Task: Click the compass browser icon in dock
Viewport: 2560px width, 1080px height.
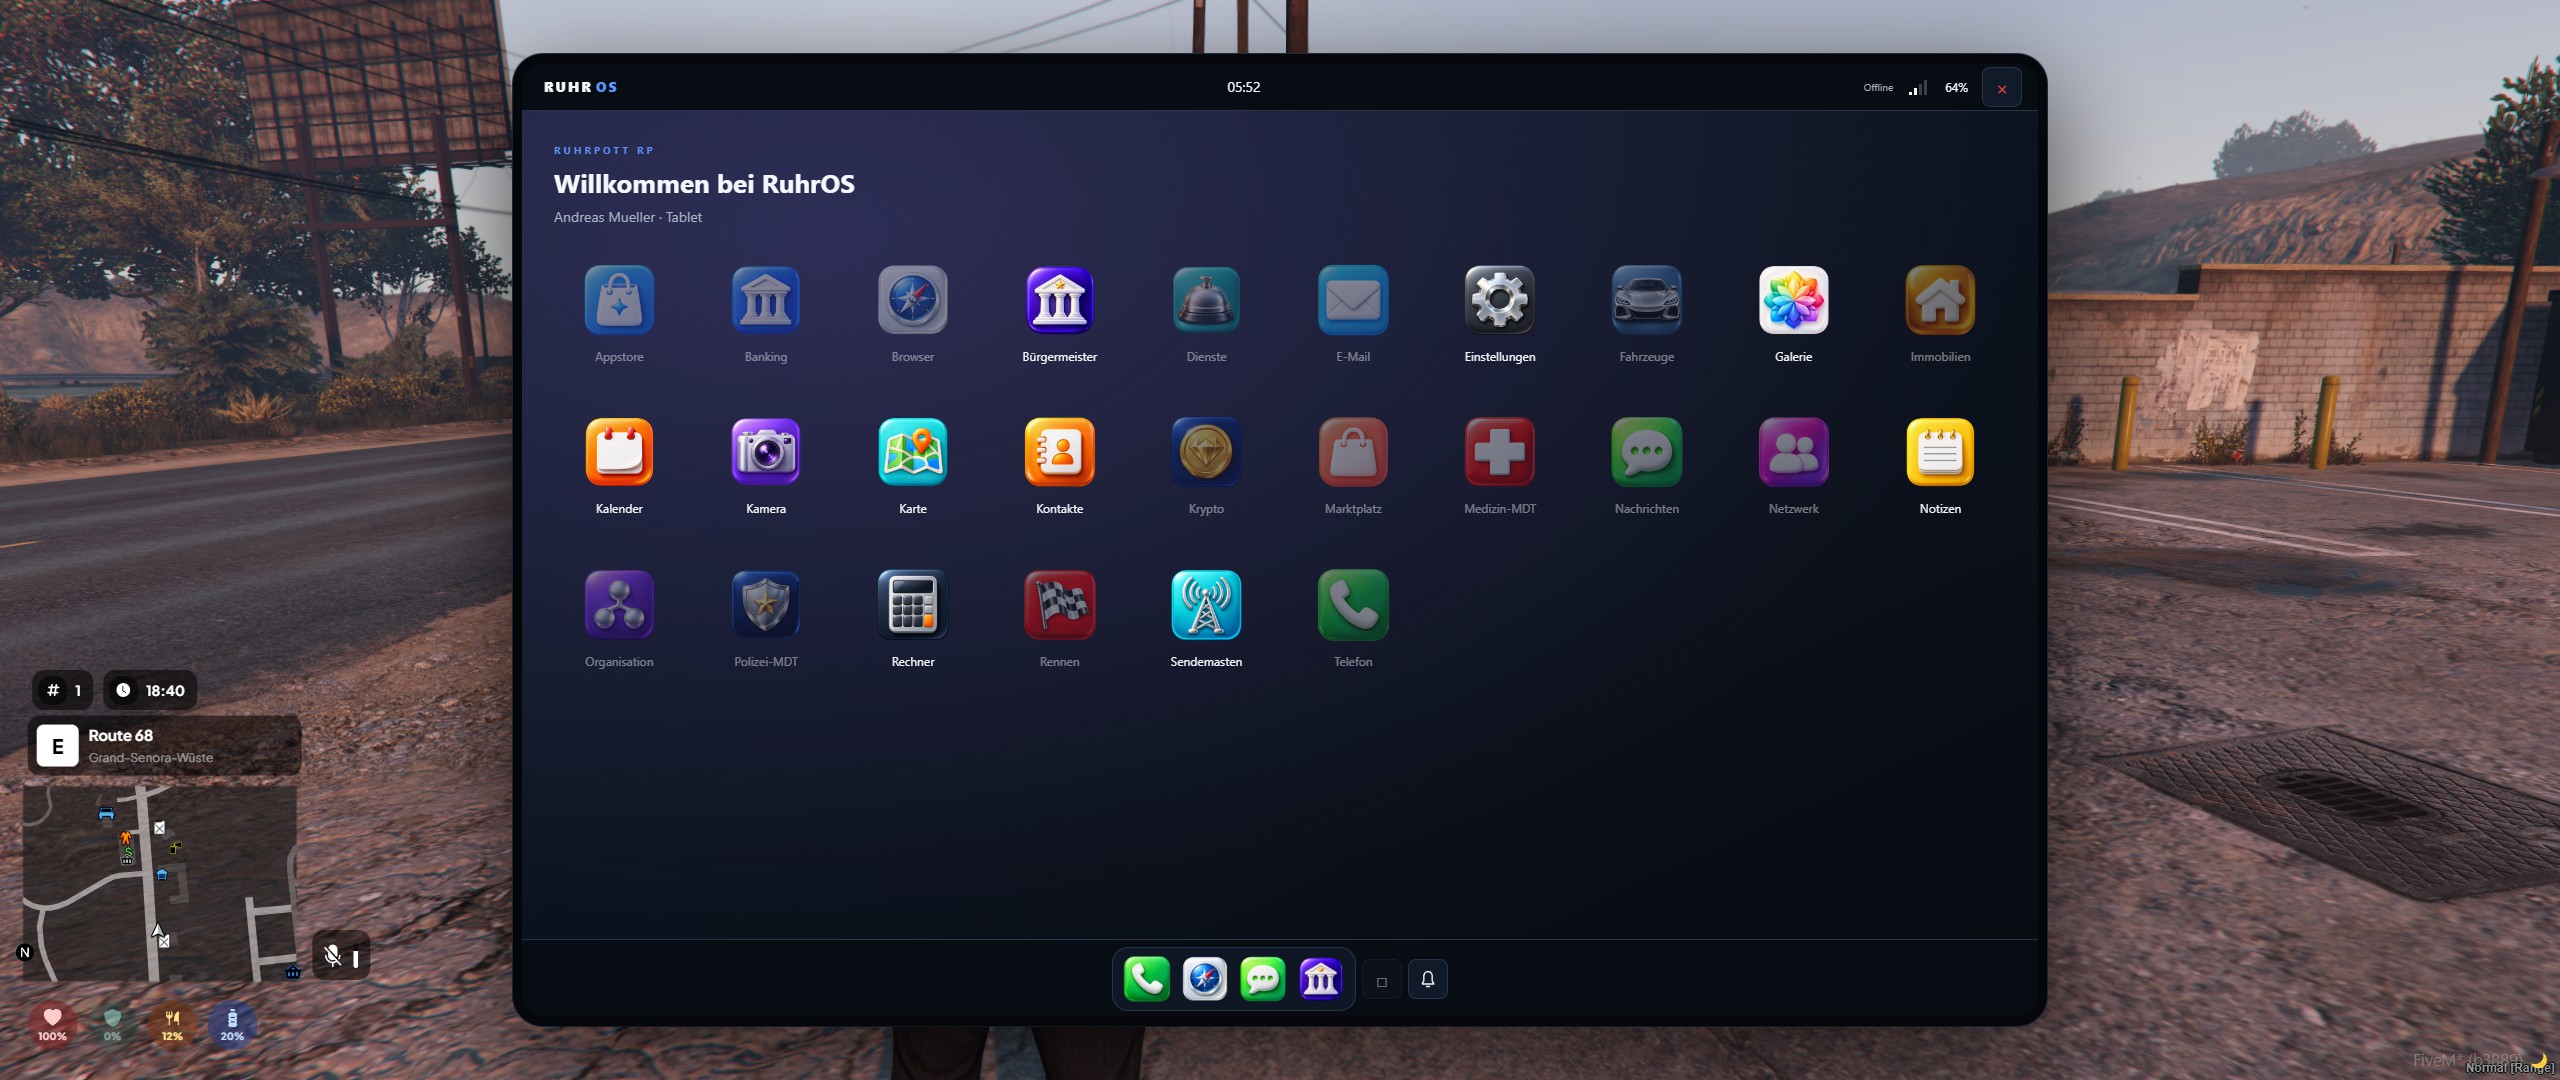Action: click(x=1205, y=979)
